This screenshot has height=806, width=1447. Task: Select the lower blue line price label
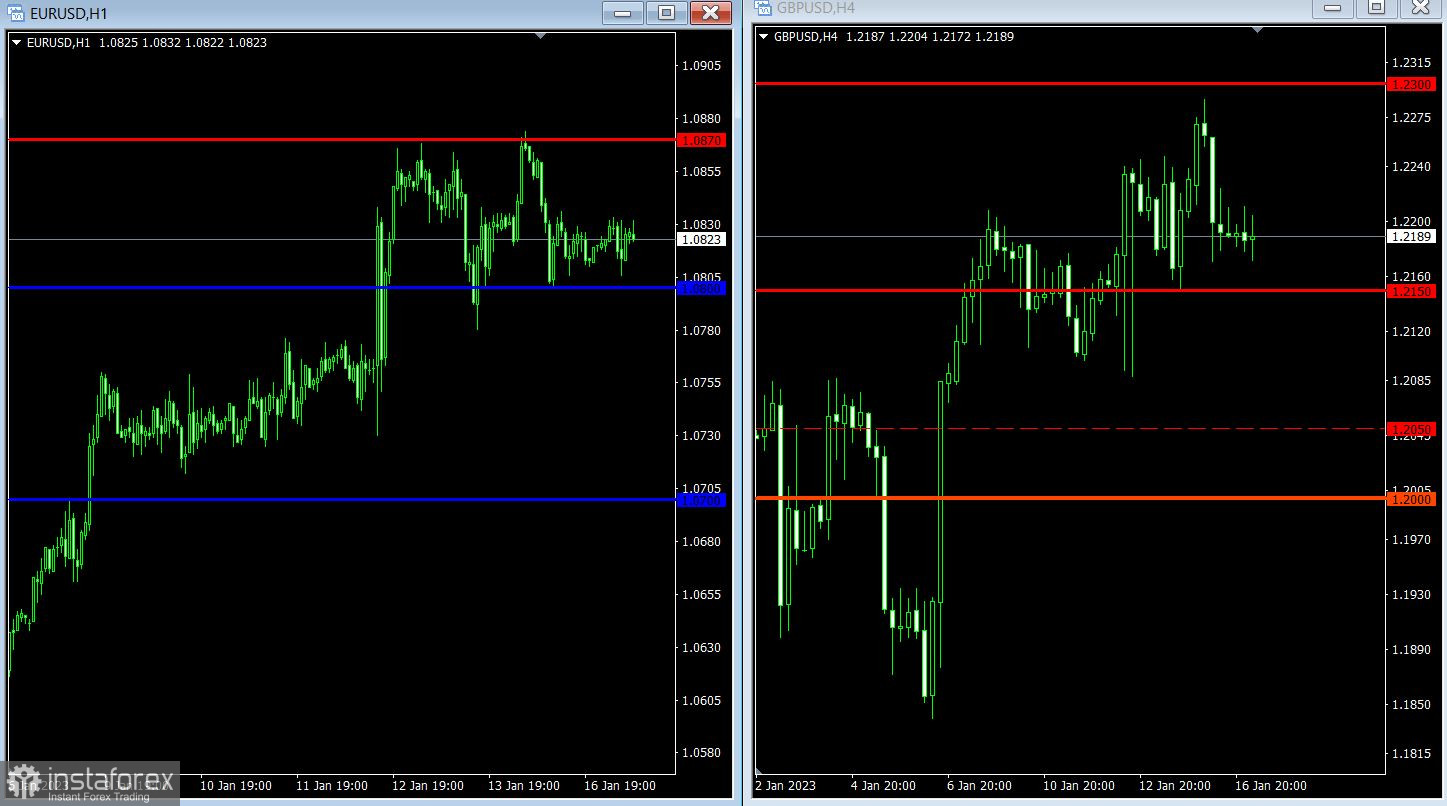tap(702, 500)
